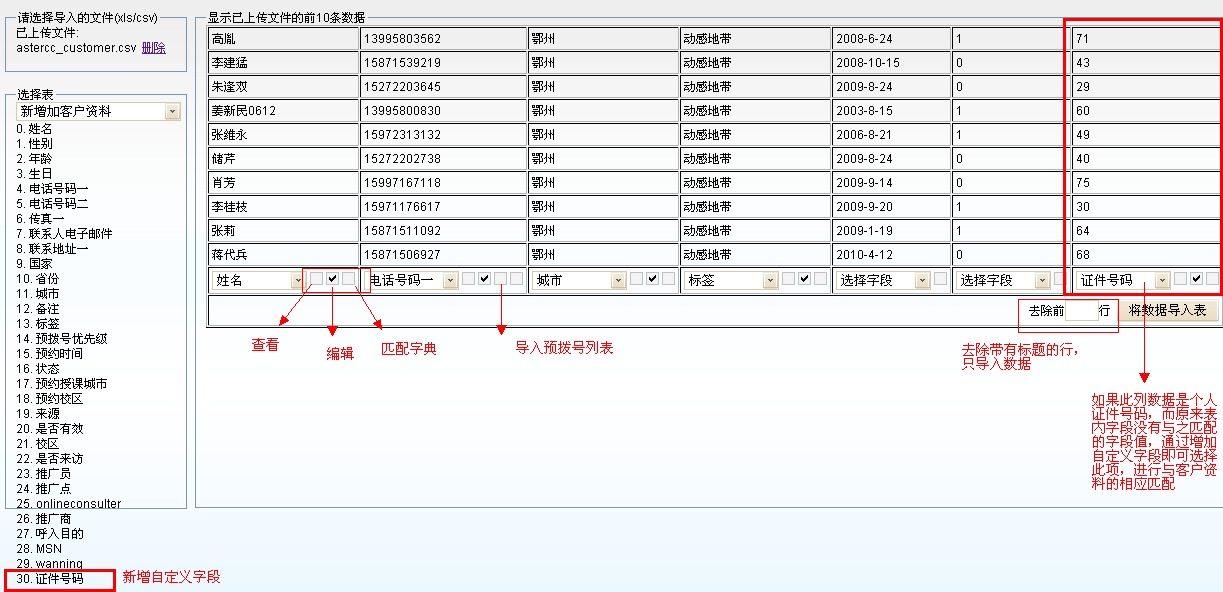This screenshot has width=1223, height=592.
Task: Enable match-dictionary checkbox for 姓名 column
Action: coord(349,279)
